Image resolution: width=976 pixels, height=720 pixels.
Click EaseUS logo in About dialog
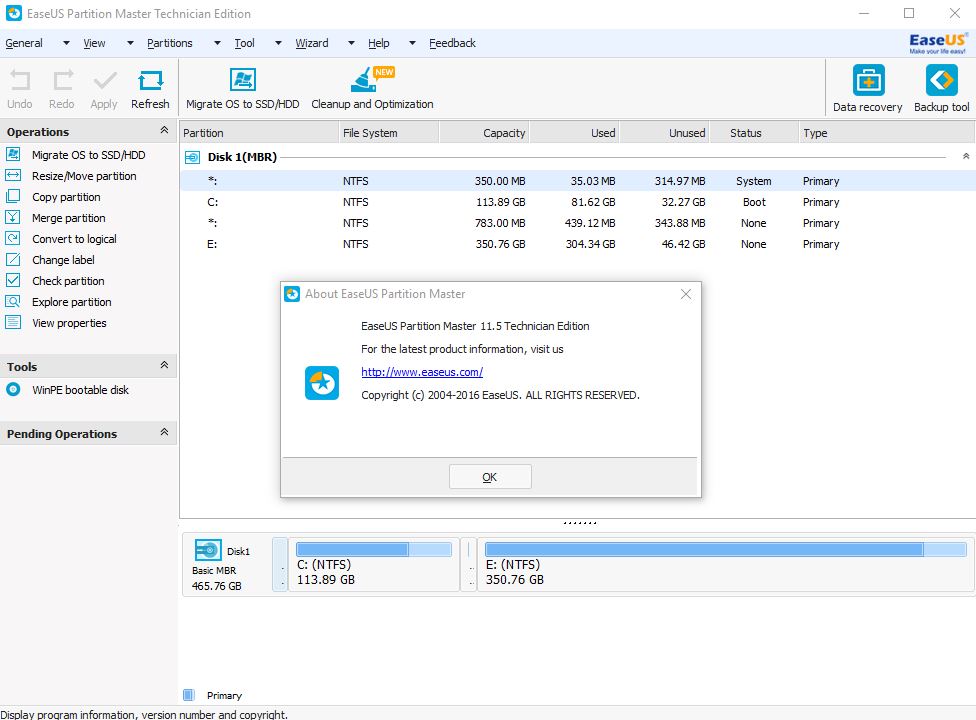[x=322, y=383]
